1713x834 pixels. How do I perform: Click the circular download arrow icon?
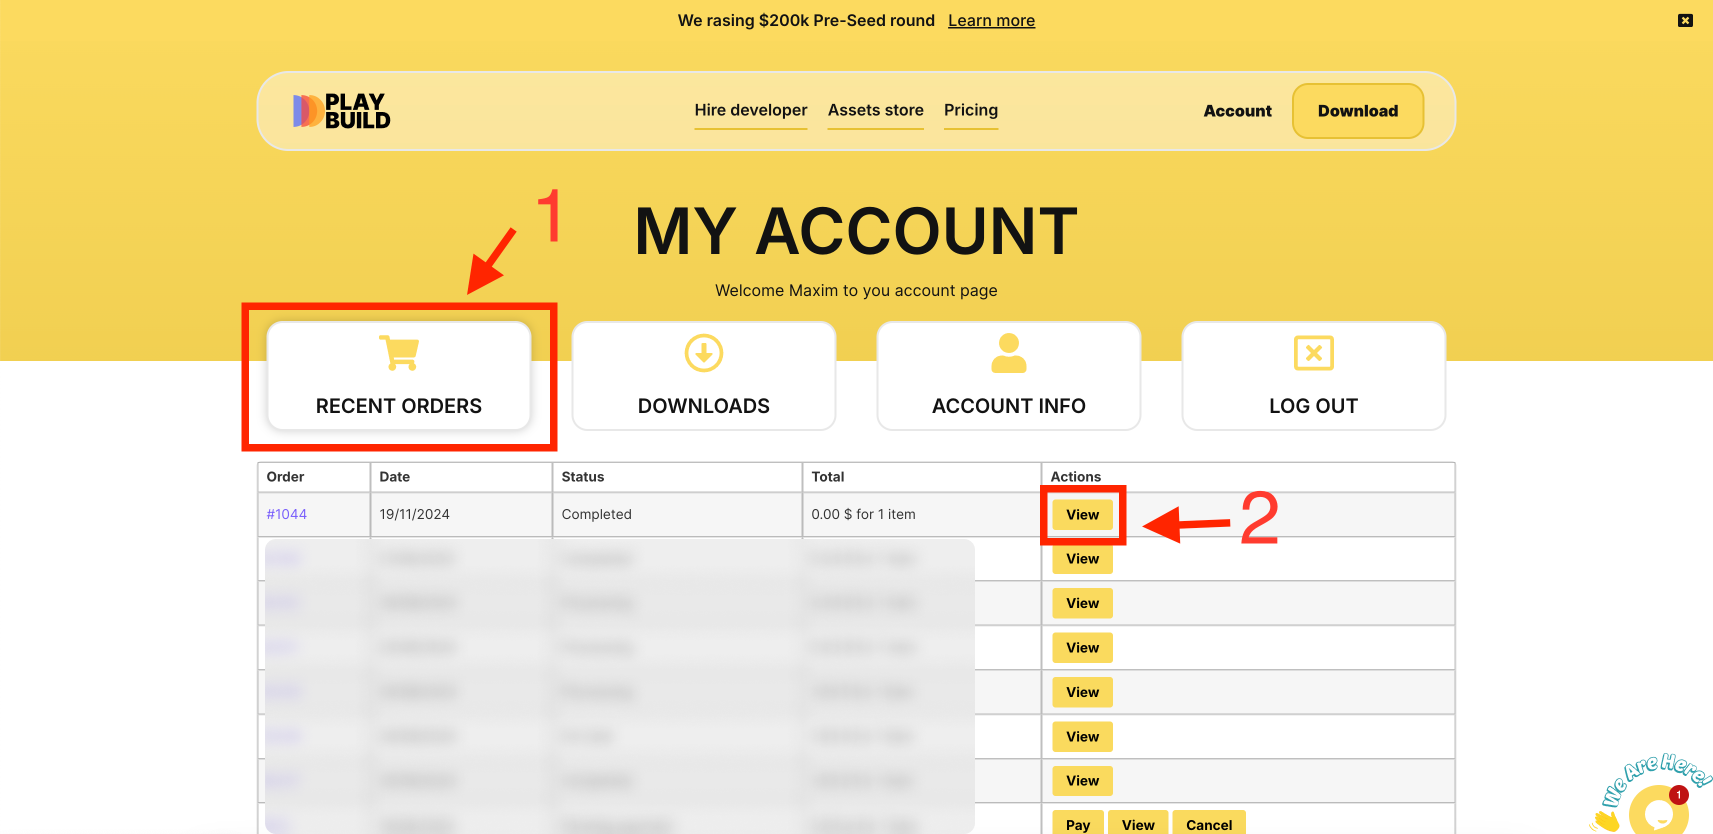click(x=703, y=353)
